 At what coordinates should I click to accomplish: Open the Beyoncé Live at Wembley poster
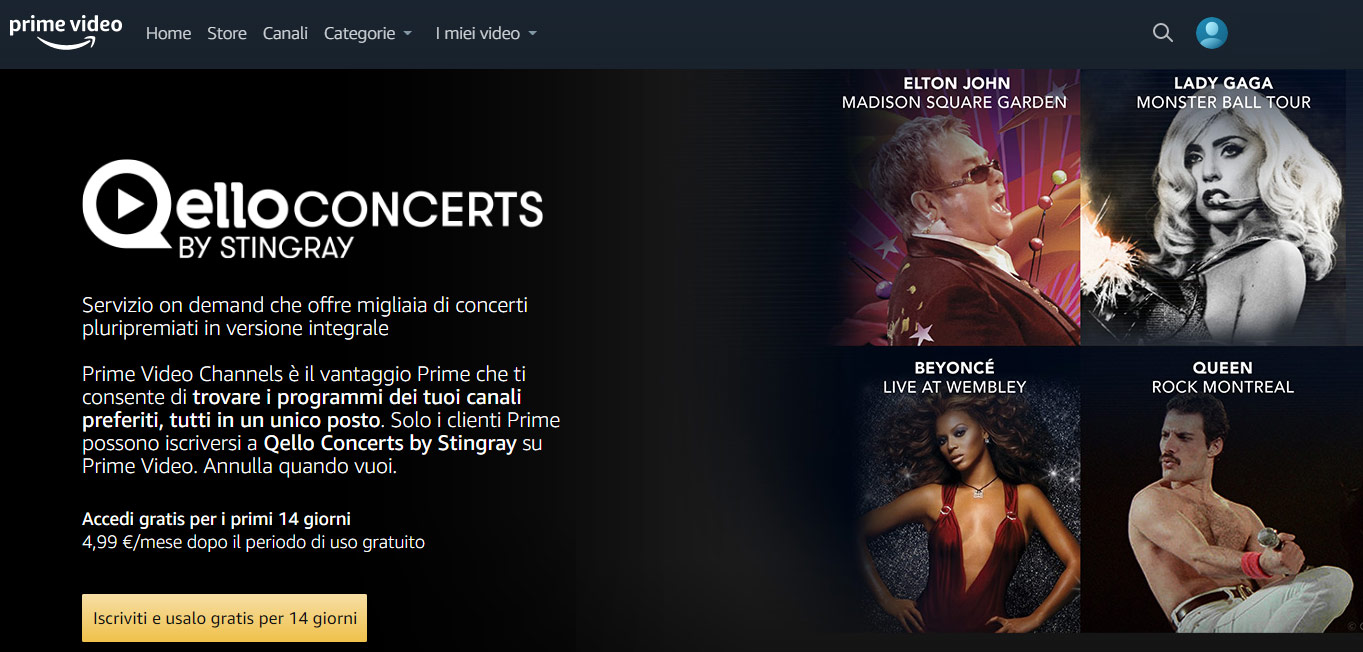[960, 490]
